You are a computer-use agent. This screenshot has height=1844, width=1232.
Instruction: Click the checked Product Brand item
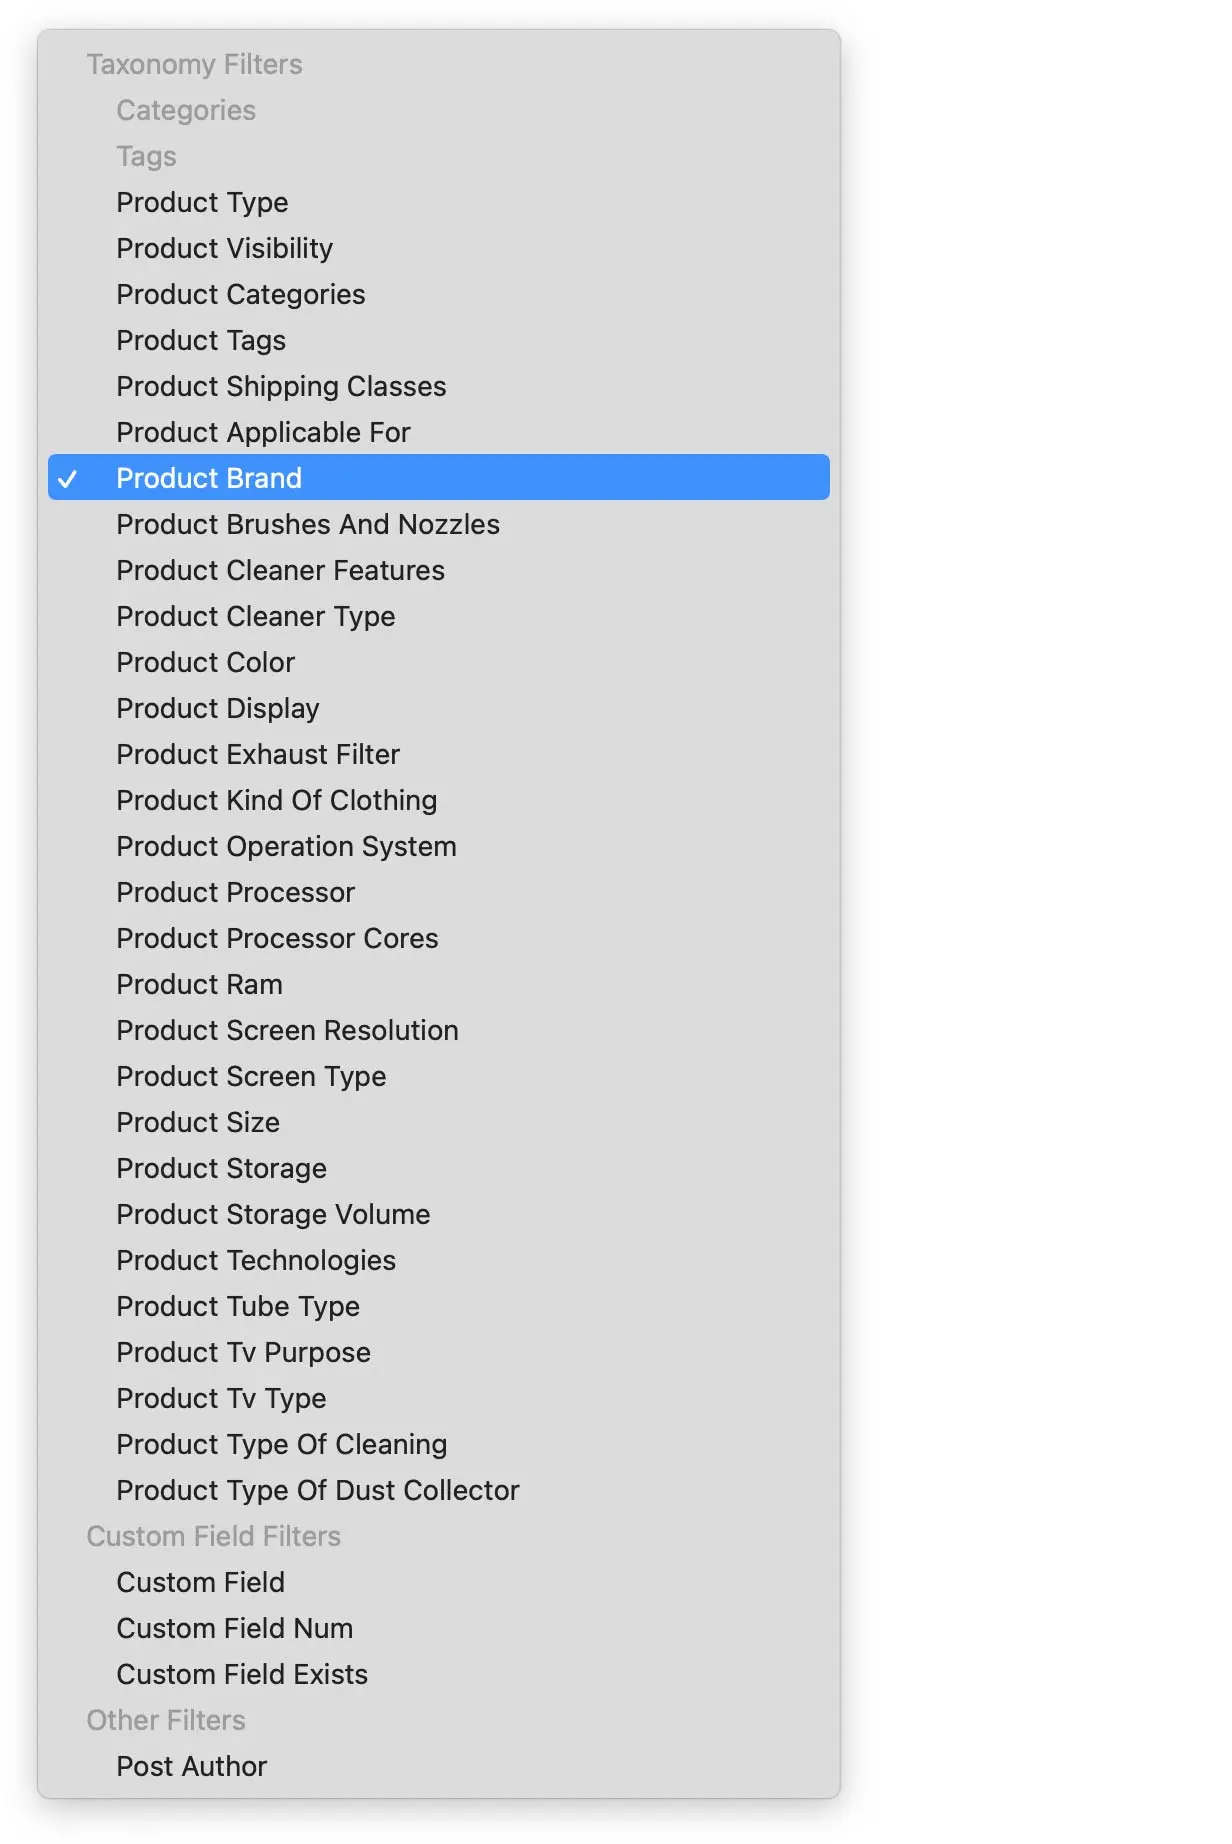[x=209, y=478]
